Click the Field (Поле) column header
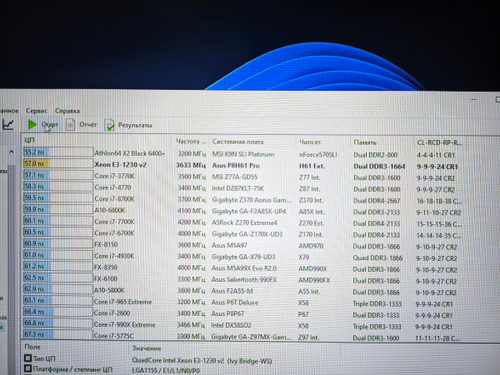Image resolution: width=500 pixels, height=375 pixels. pos(32,347)
